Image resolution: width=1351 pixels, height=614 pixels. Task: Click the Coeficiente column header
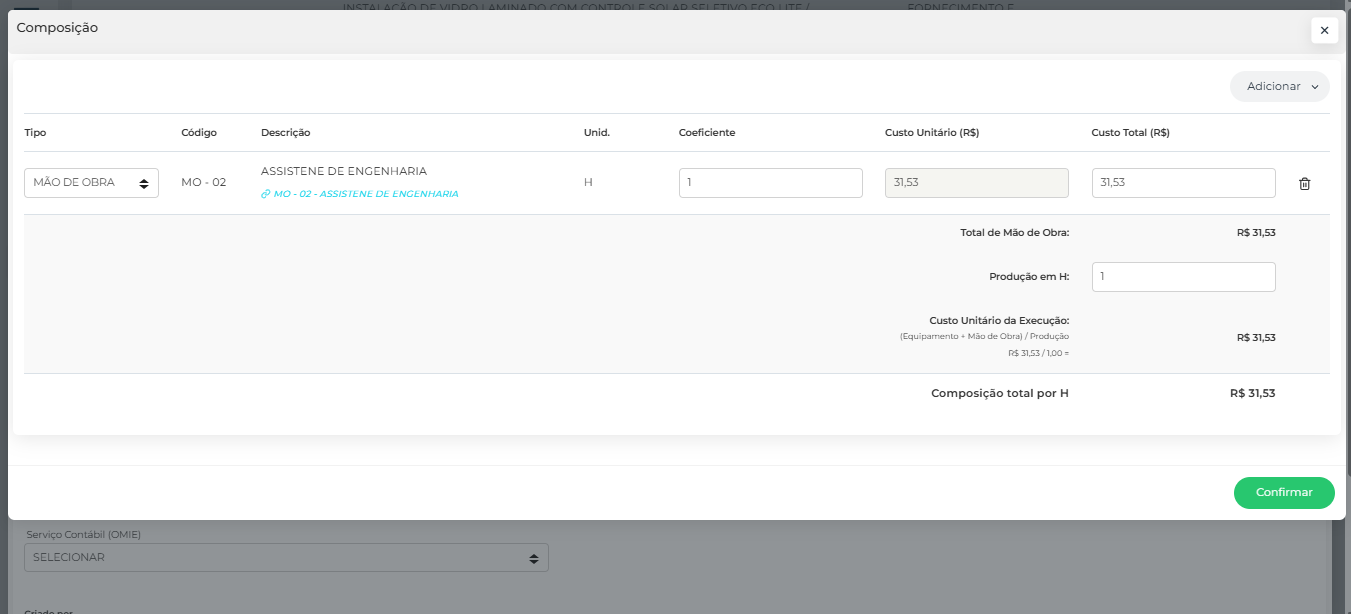707,133
